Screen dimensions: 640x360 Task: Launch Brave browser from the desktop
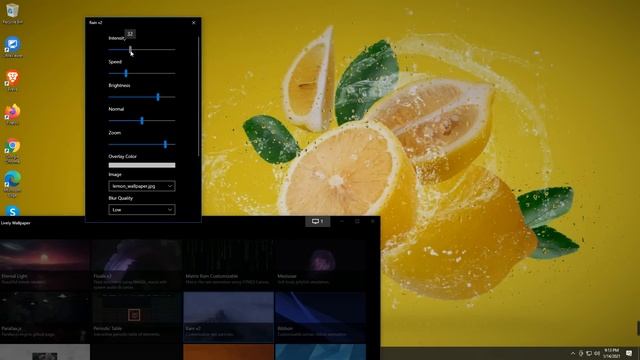[x=12, y=80]
